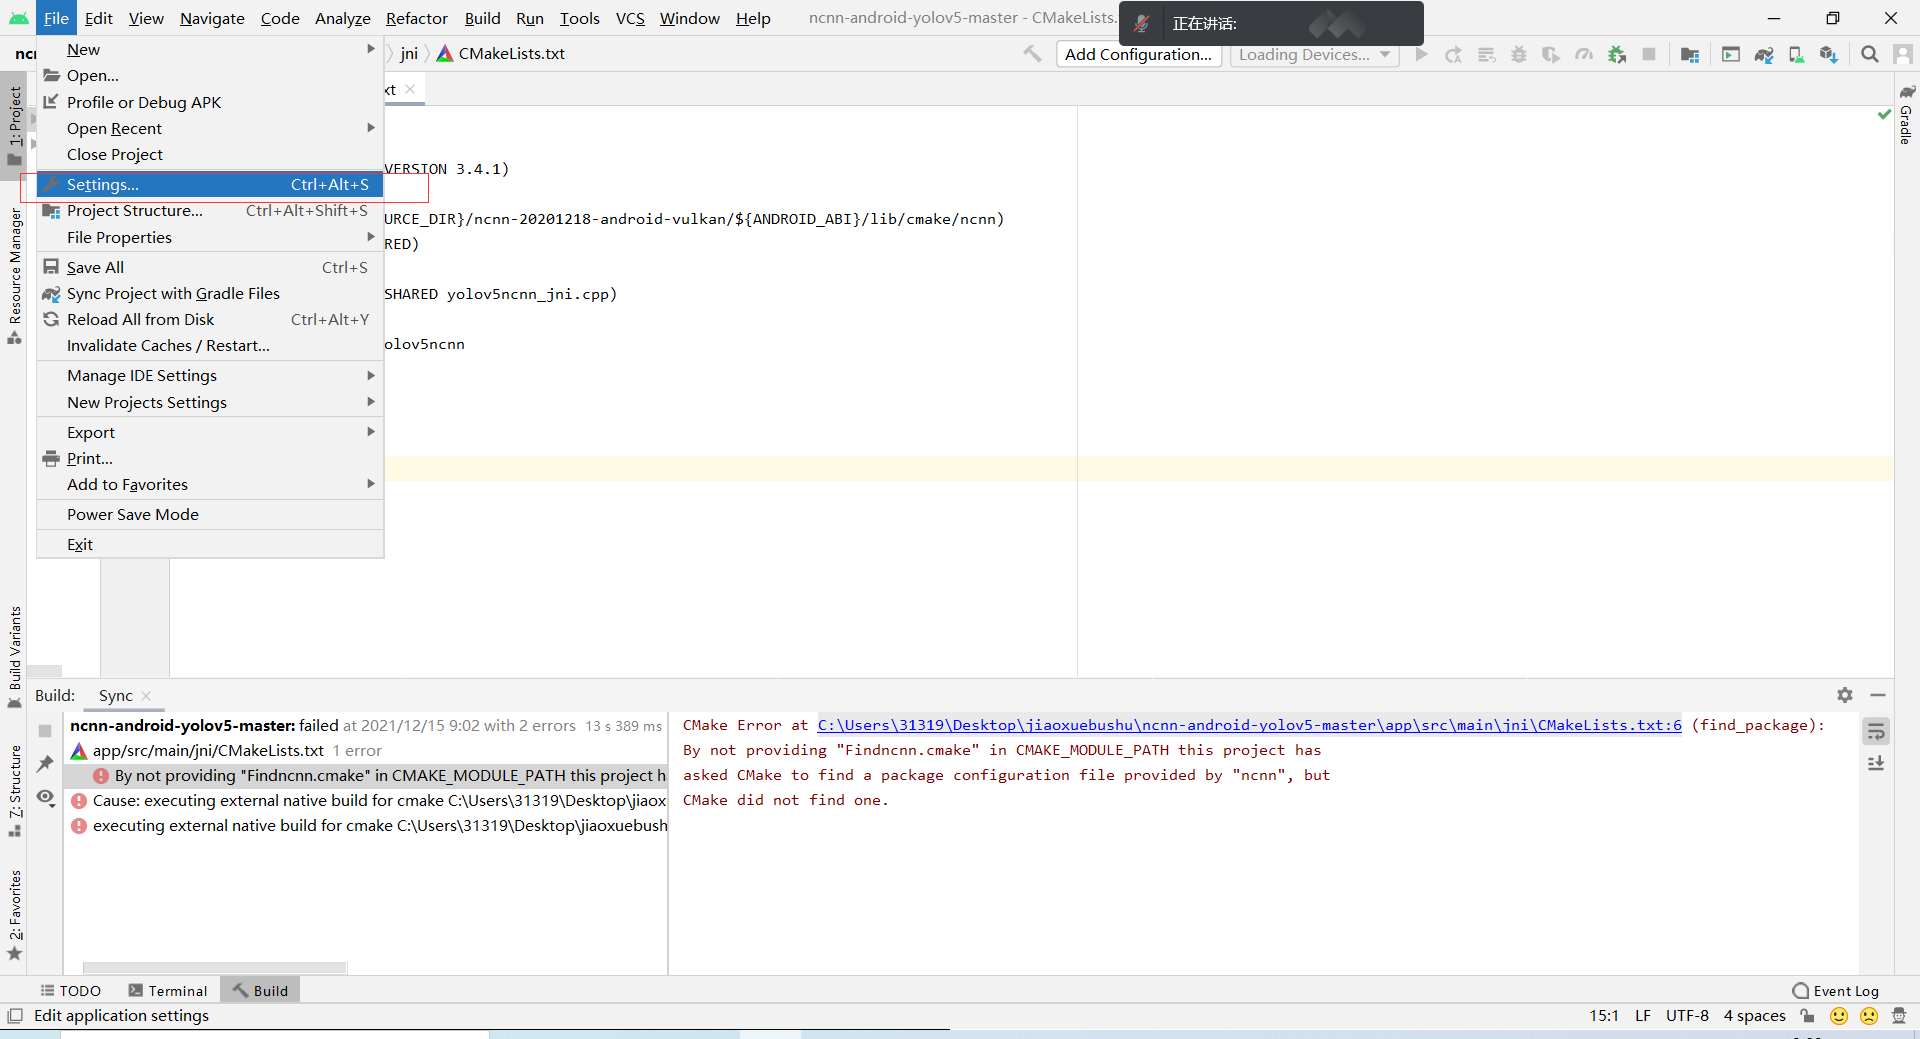Change line ending via LF indicator

1642,1015
